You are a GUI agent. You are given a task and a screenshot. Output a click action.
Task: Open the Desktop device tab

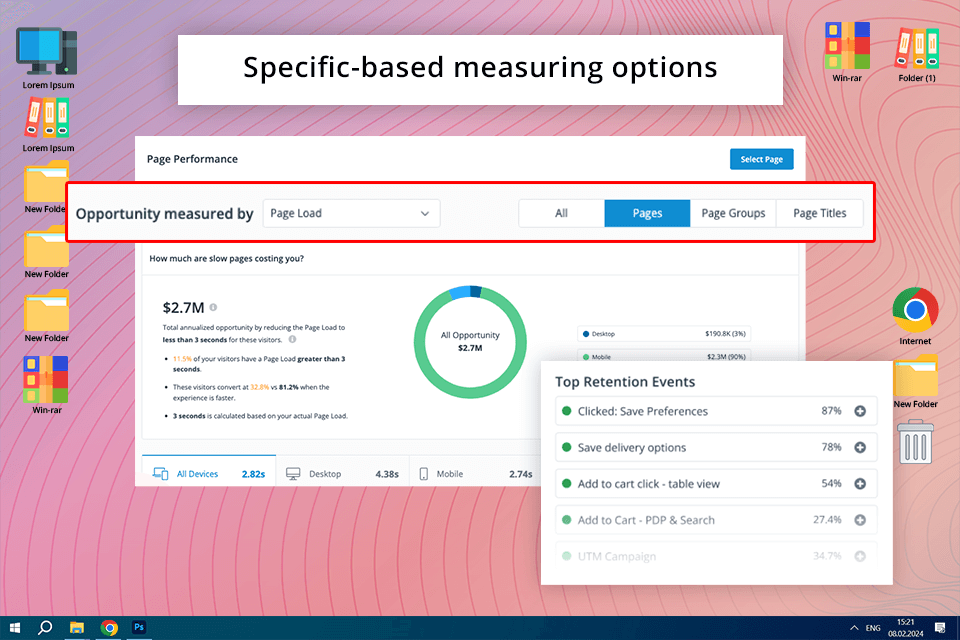click(x=340, y=474)
